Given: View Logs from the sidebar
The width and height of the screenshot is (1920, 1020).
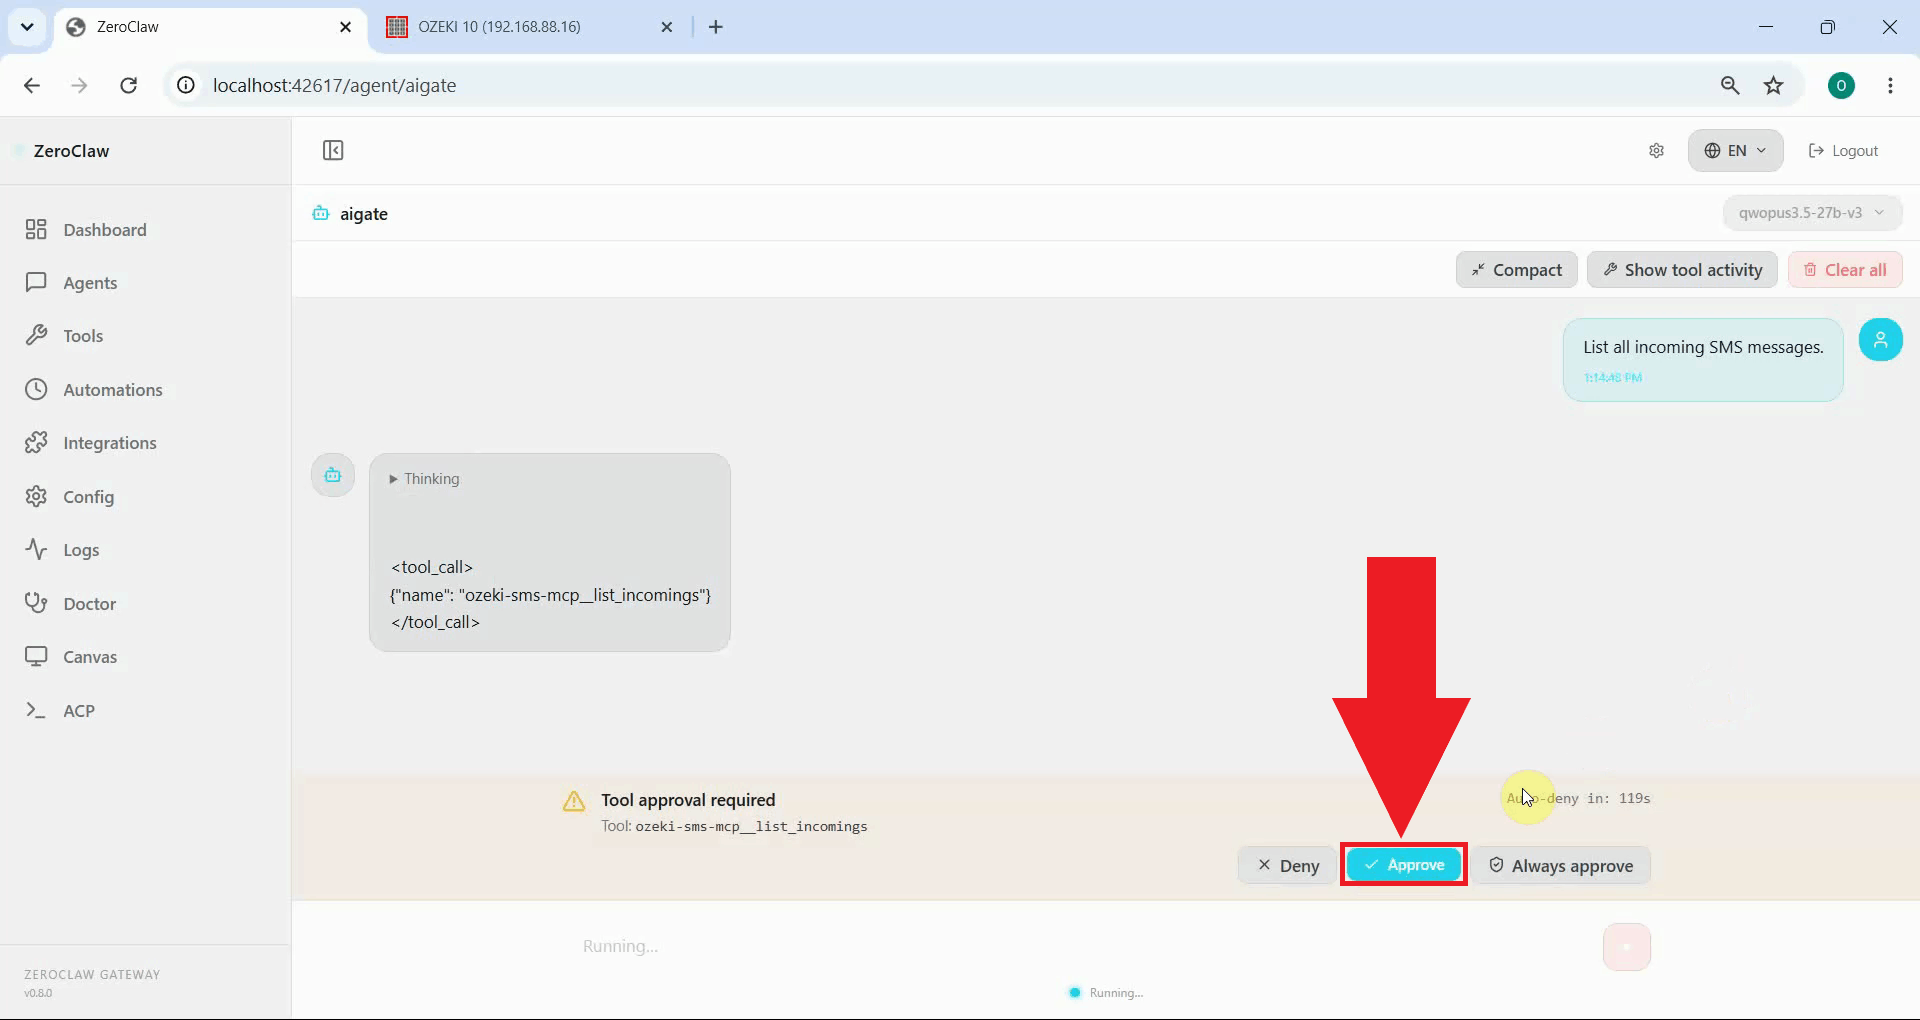Looking at the screenshot, I should pyautogui.click(x=62, y=550).
